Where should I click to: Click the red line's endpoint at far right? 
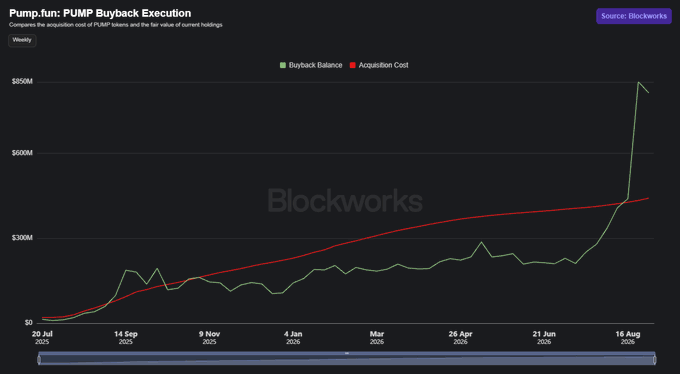[x=648, y=198]
